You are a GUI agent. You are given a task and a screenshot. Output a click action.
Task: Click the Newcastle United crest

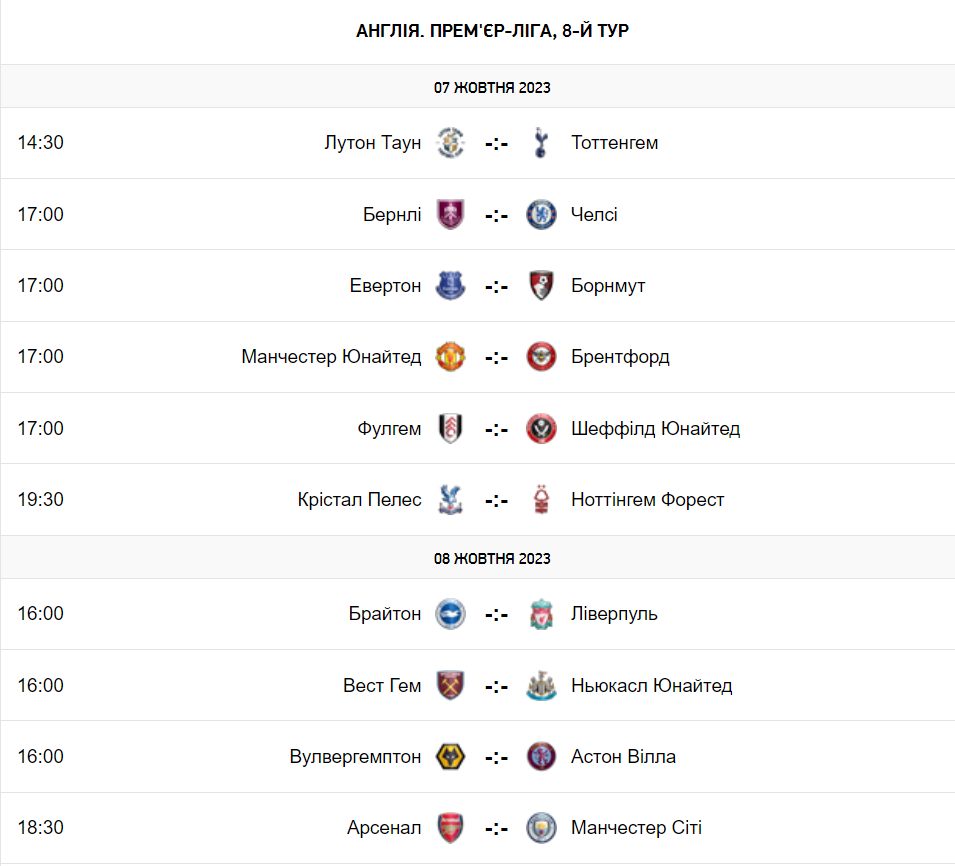pos(541,686)
